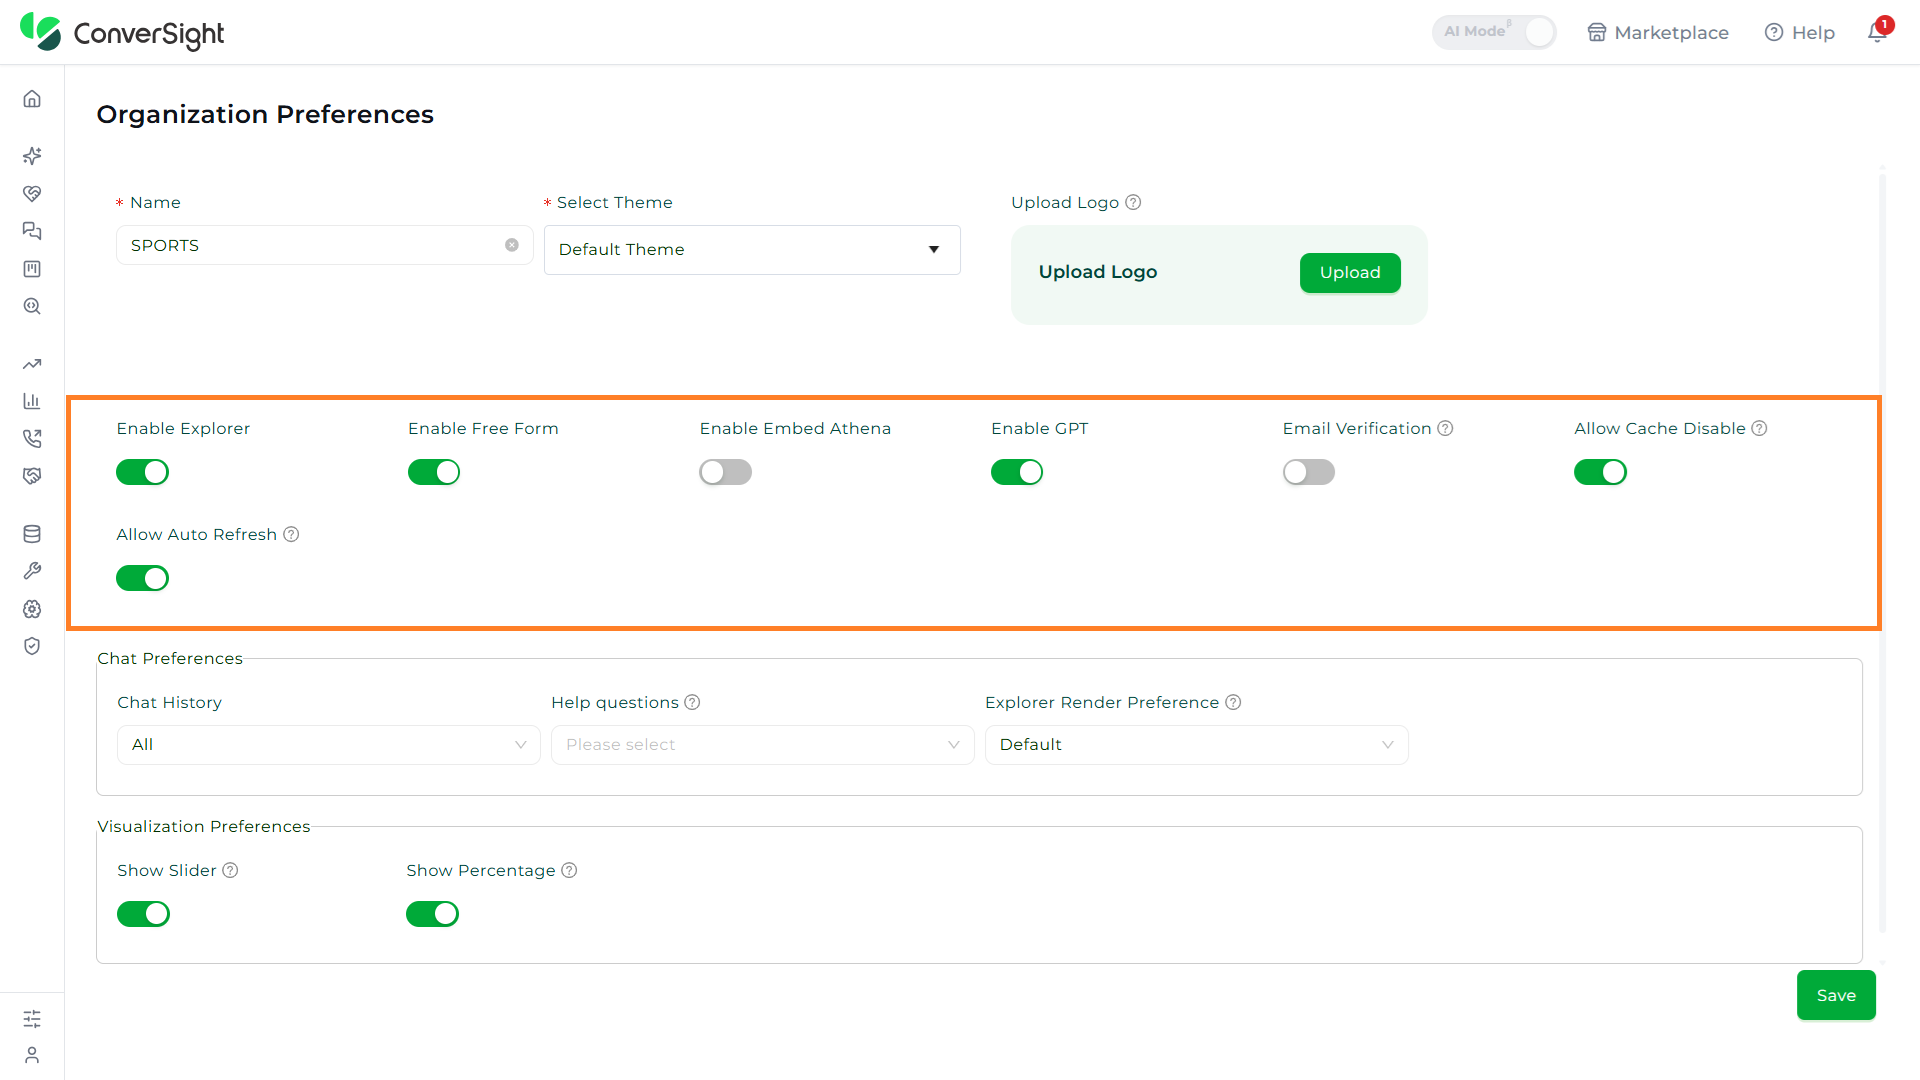Open the sparkle AI icon in sidebar
The height and width of the screenshot is (1080, 1920).
[32, 156]
